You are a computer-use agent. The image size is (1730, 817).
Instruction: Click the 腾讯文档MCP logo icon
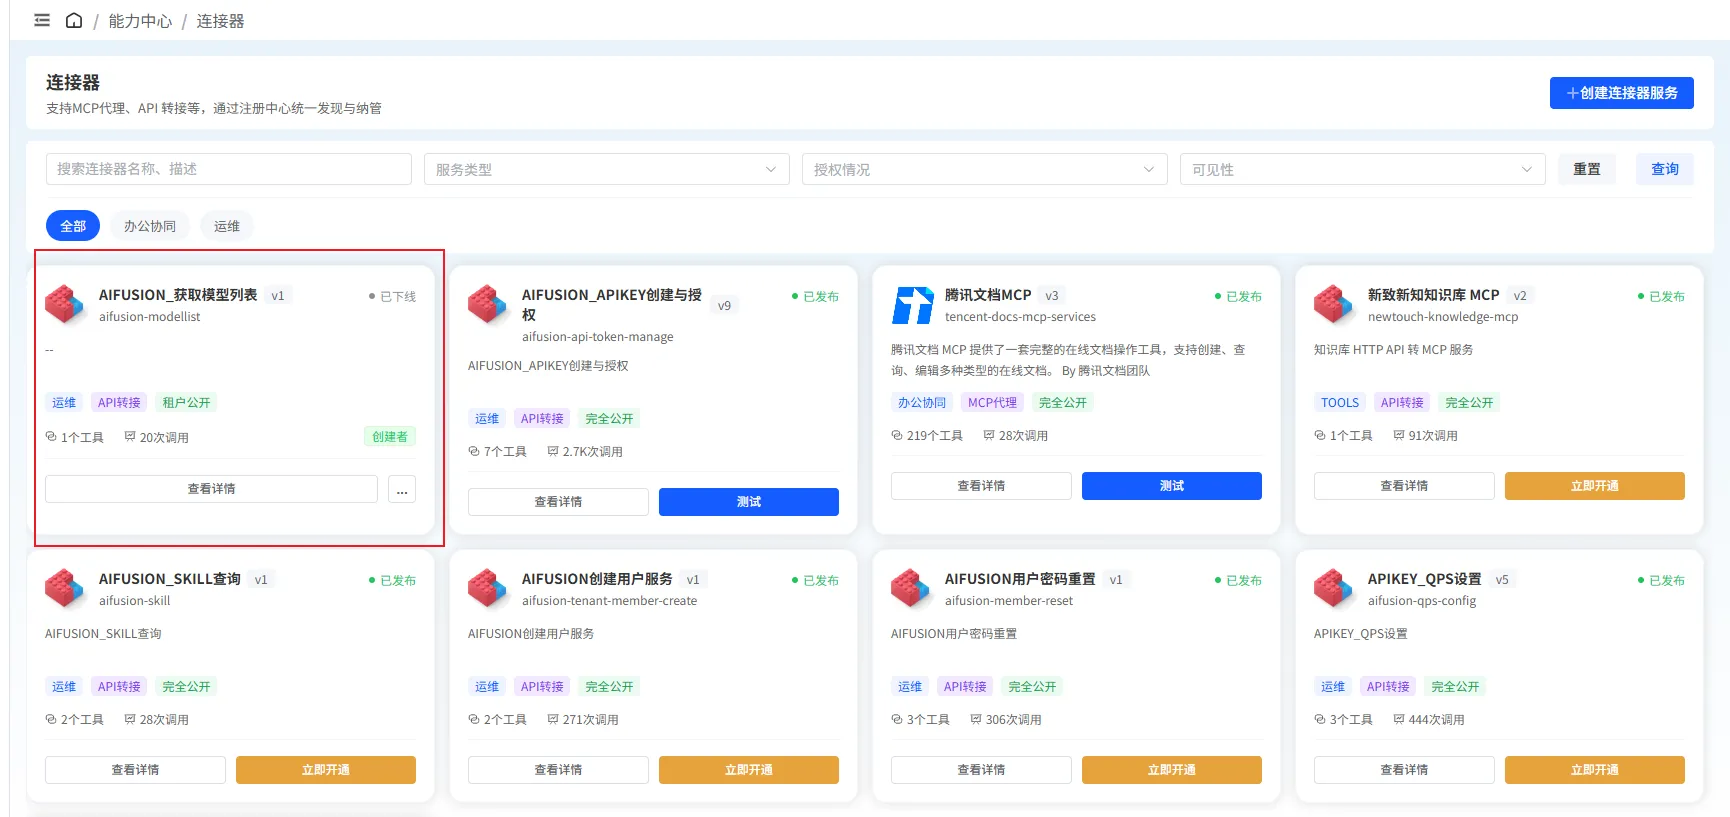click(911, 304)
